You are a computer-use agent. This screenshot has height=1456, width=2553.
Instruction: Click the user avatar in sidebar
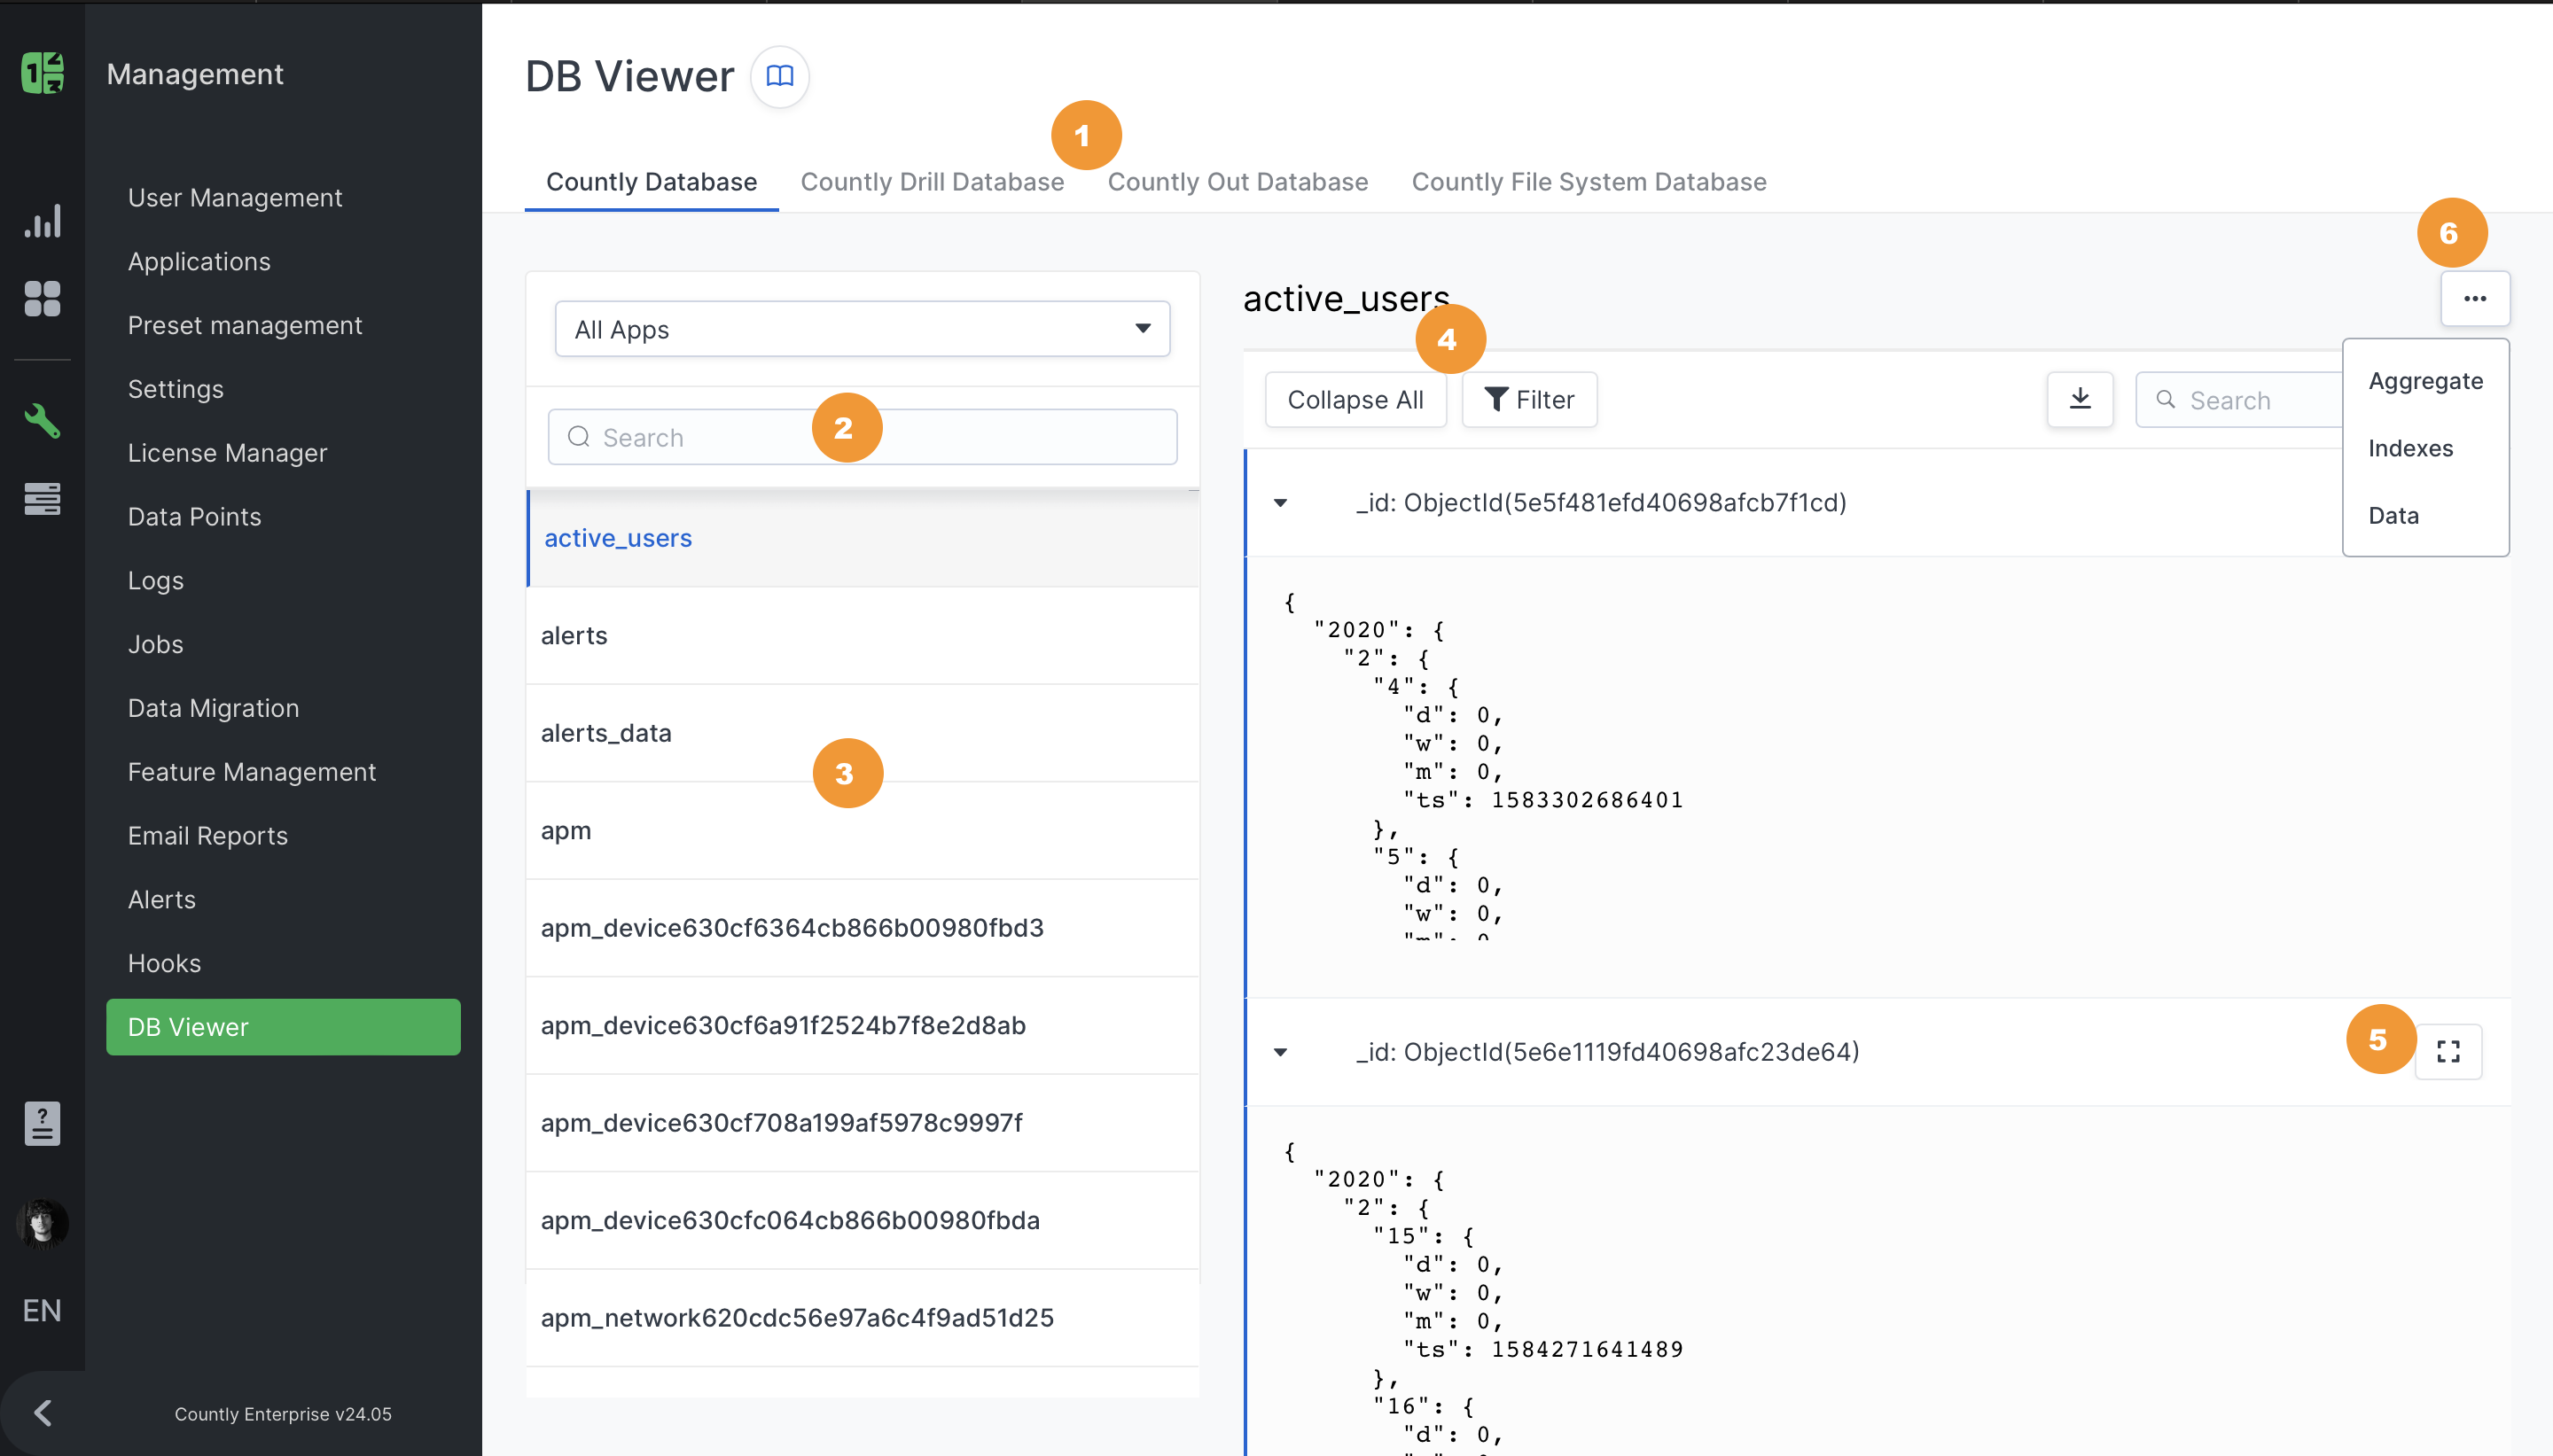coord(42,1224)
